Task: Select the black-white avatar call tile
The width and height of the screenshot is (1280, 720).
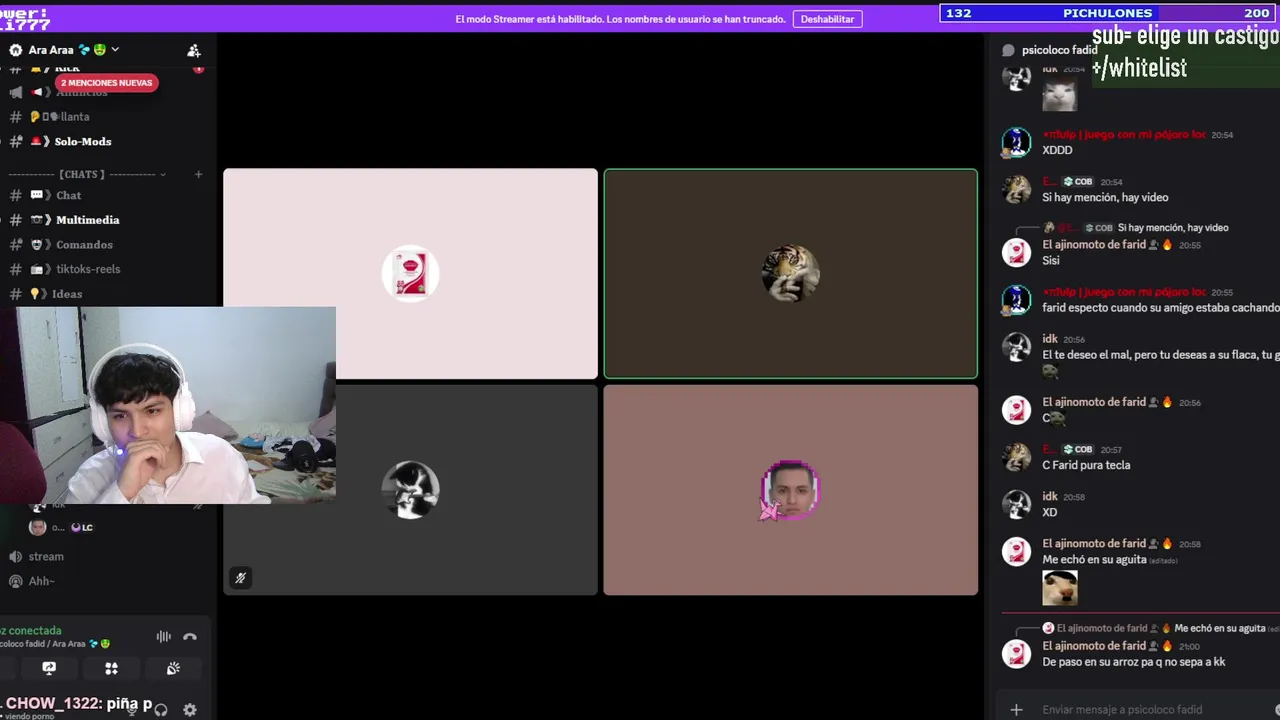Action: pos(410,490)
